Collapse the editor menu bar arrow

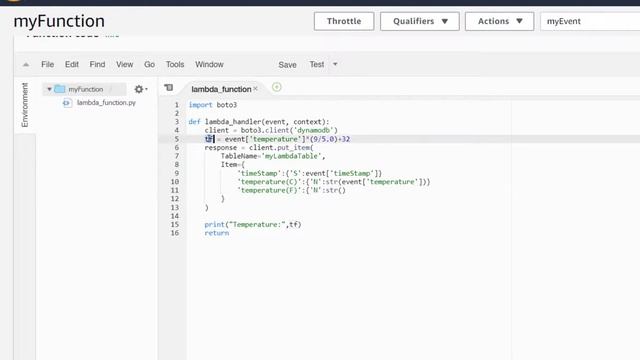(26, 64)
